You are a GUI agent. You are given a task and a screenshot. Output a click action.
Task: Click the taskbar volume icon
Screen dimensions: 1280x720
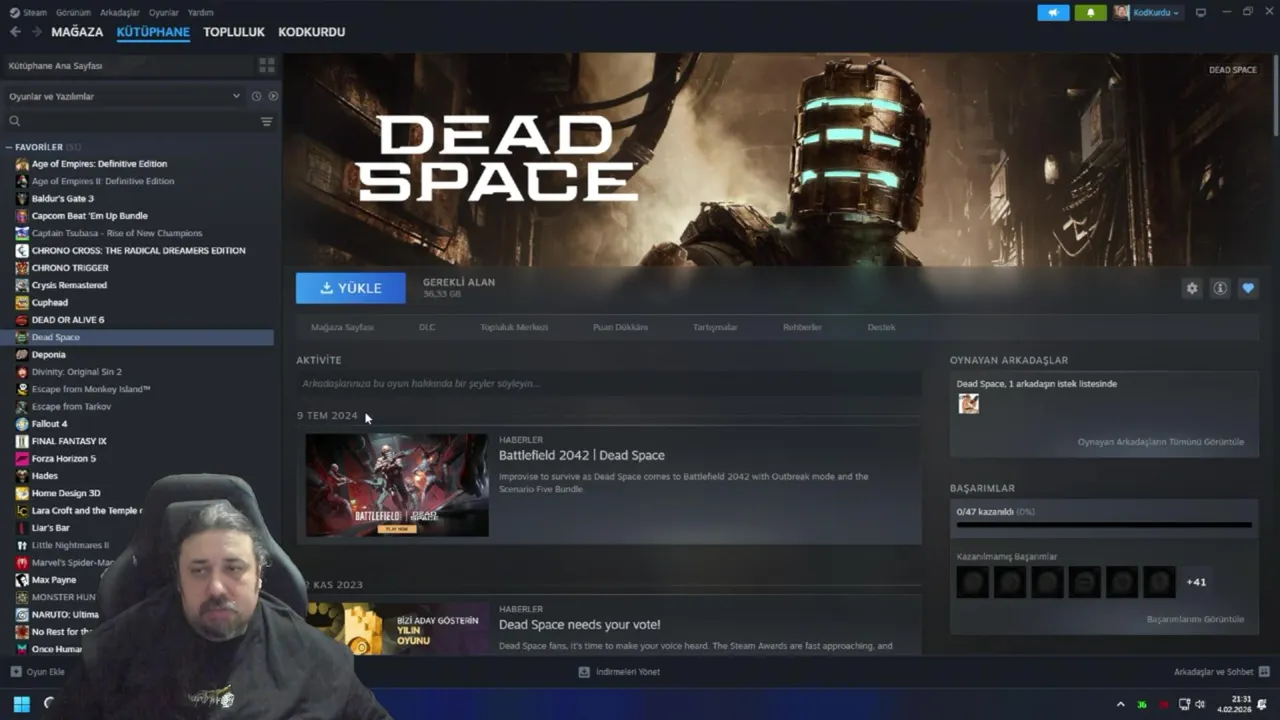(1200, 704)
